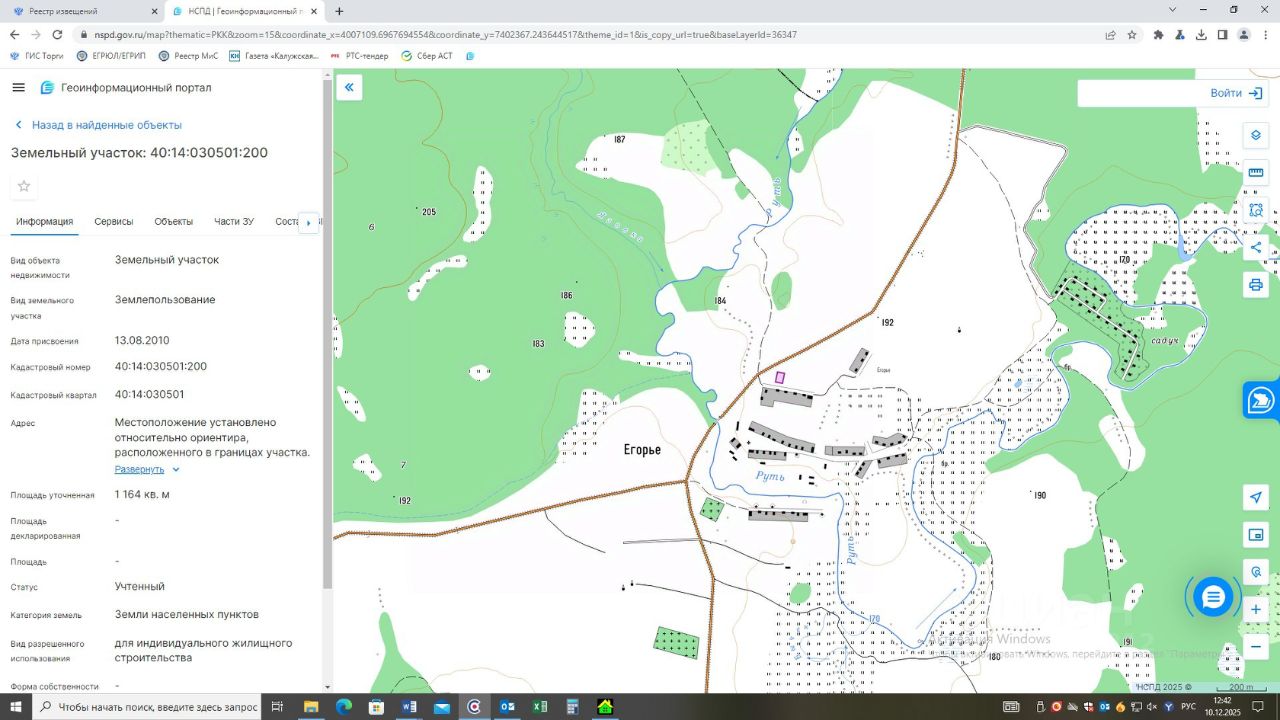
Task: Add the land plot to favorites with the star
Action: (x=24, y=186)
